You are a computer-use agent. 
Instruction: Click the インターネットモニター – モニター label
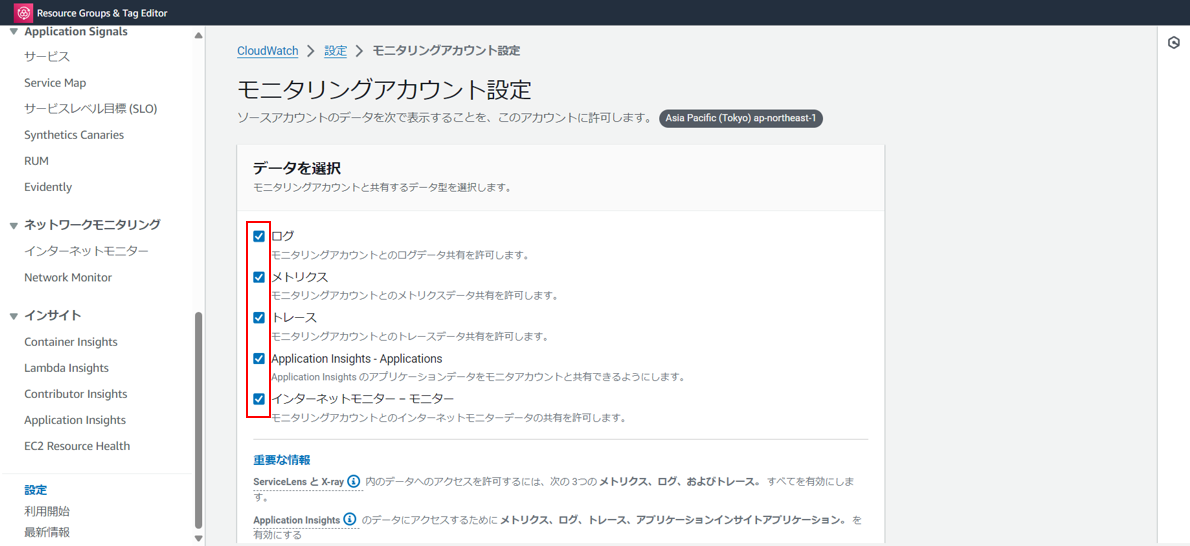point(363,399)
